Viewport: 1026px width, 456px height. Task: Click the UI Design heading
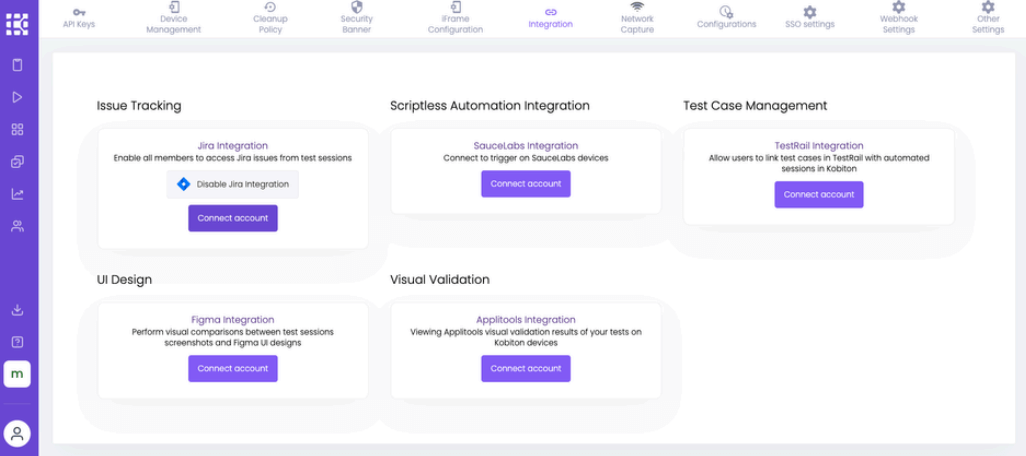124,279
